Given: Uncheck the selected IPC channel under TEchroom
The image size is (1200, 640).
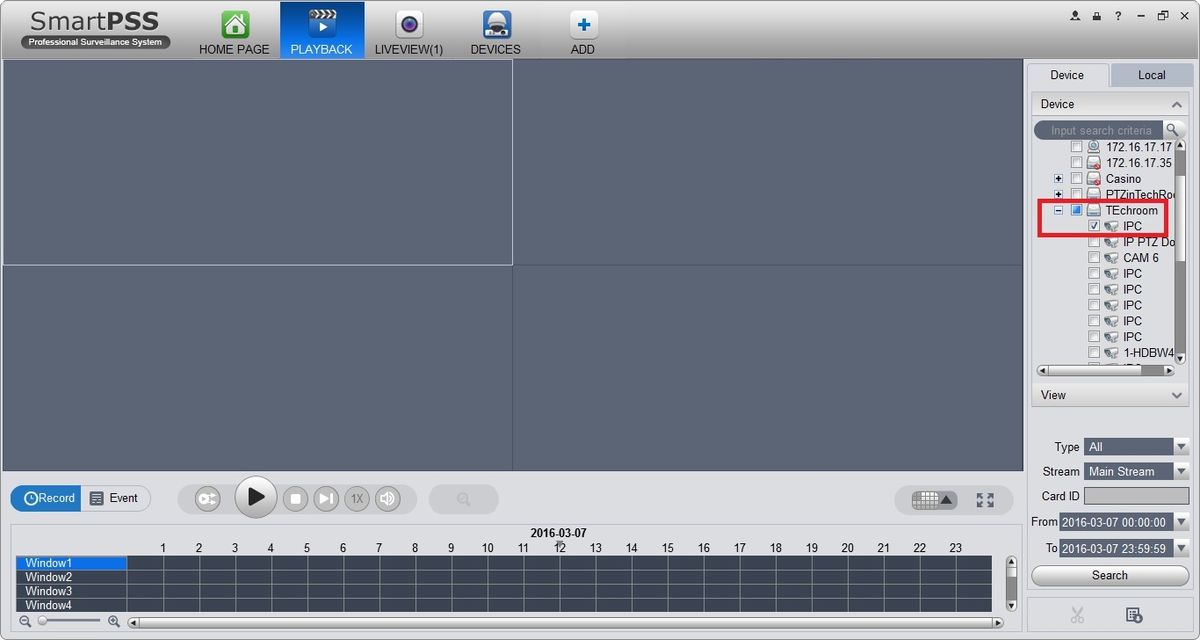Looking at the screenshot, I should (1094, 226).
